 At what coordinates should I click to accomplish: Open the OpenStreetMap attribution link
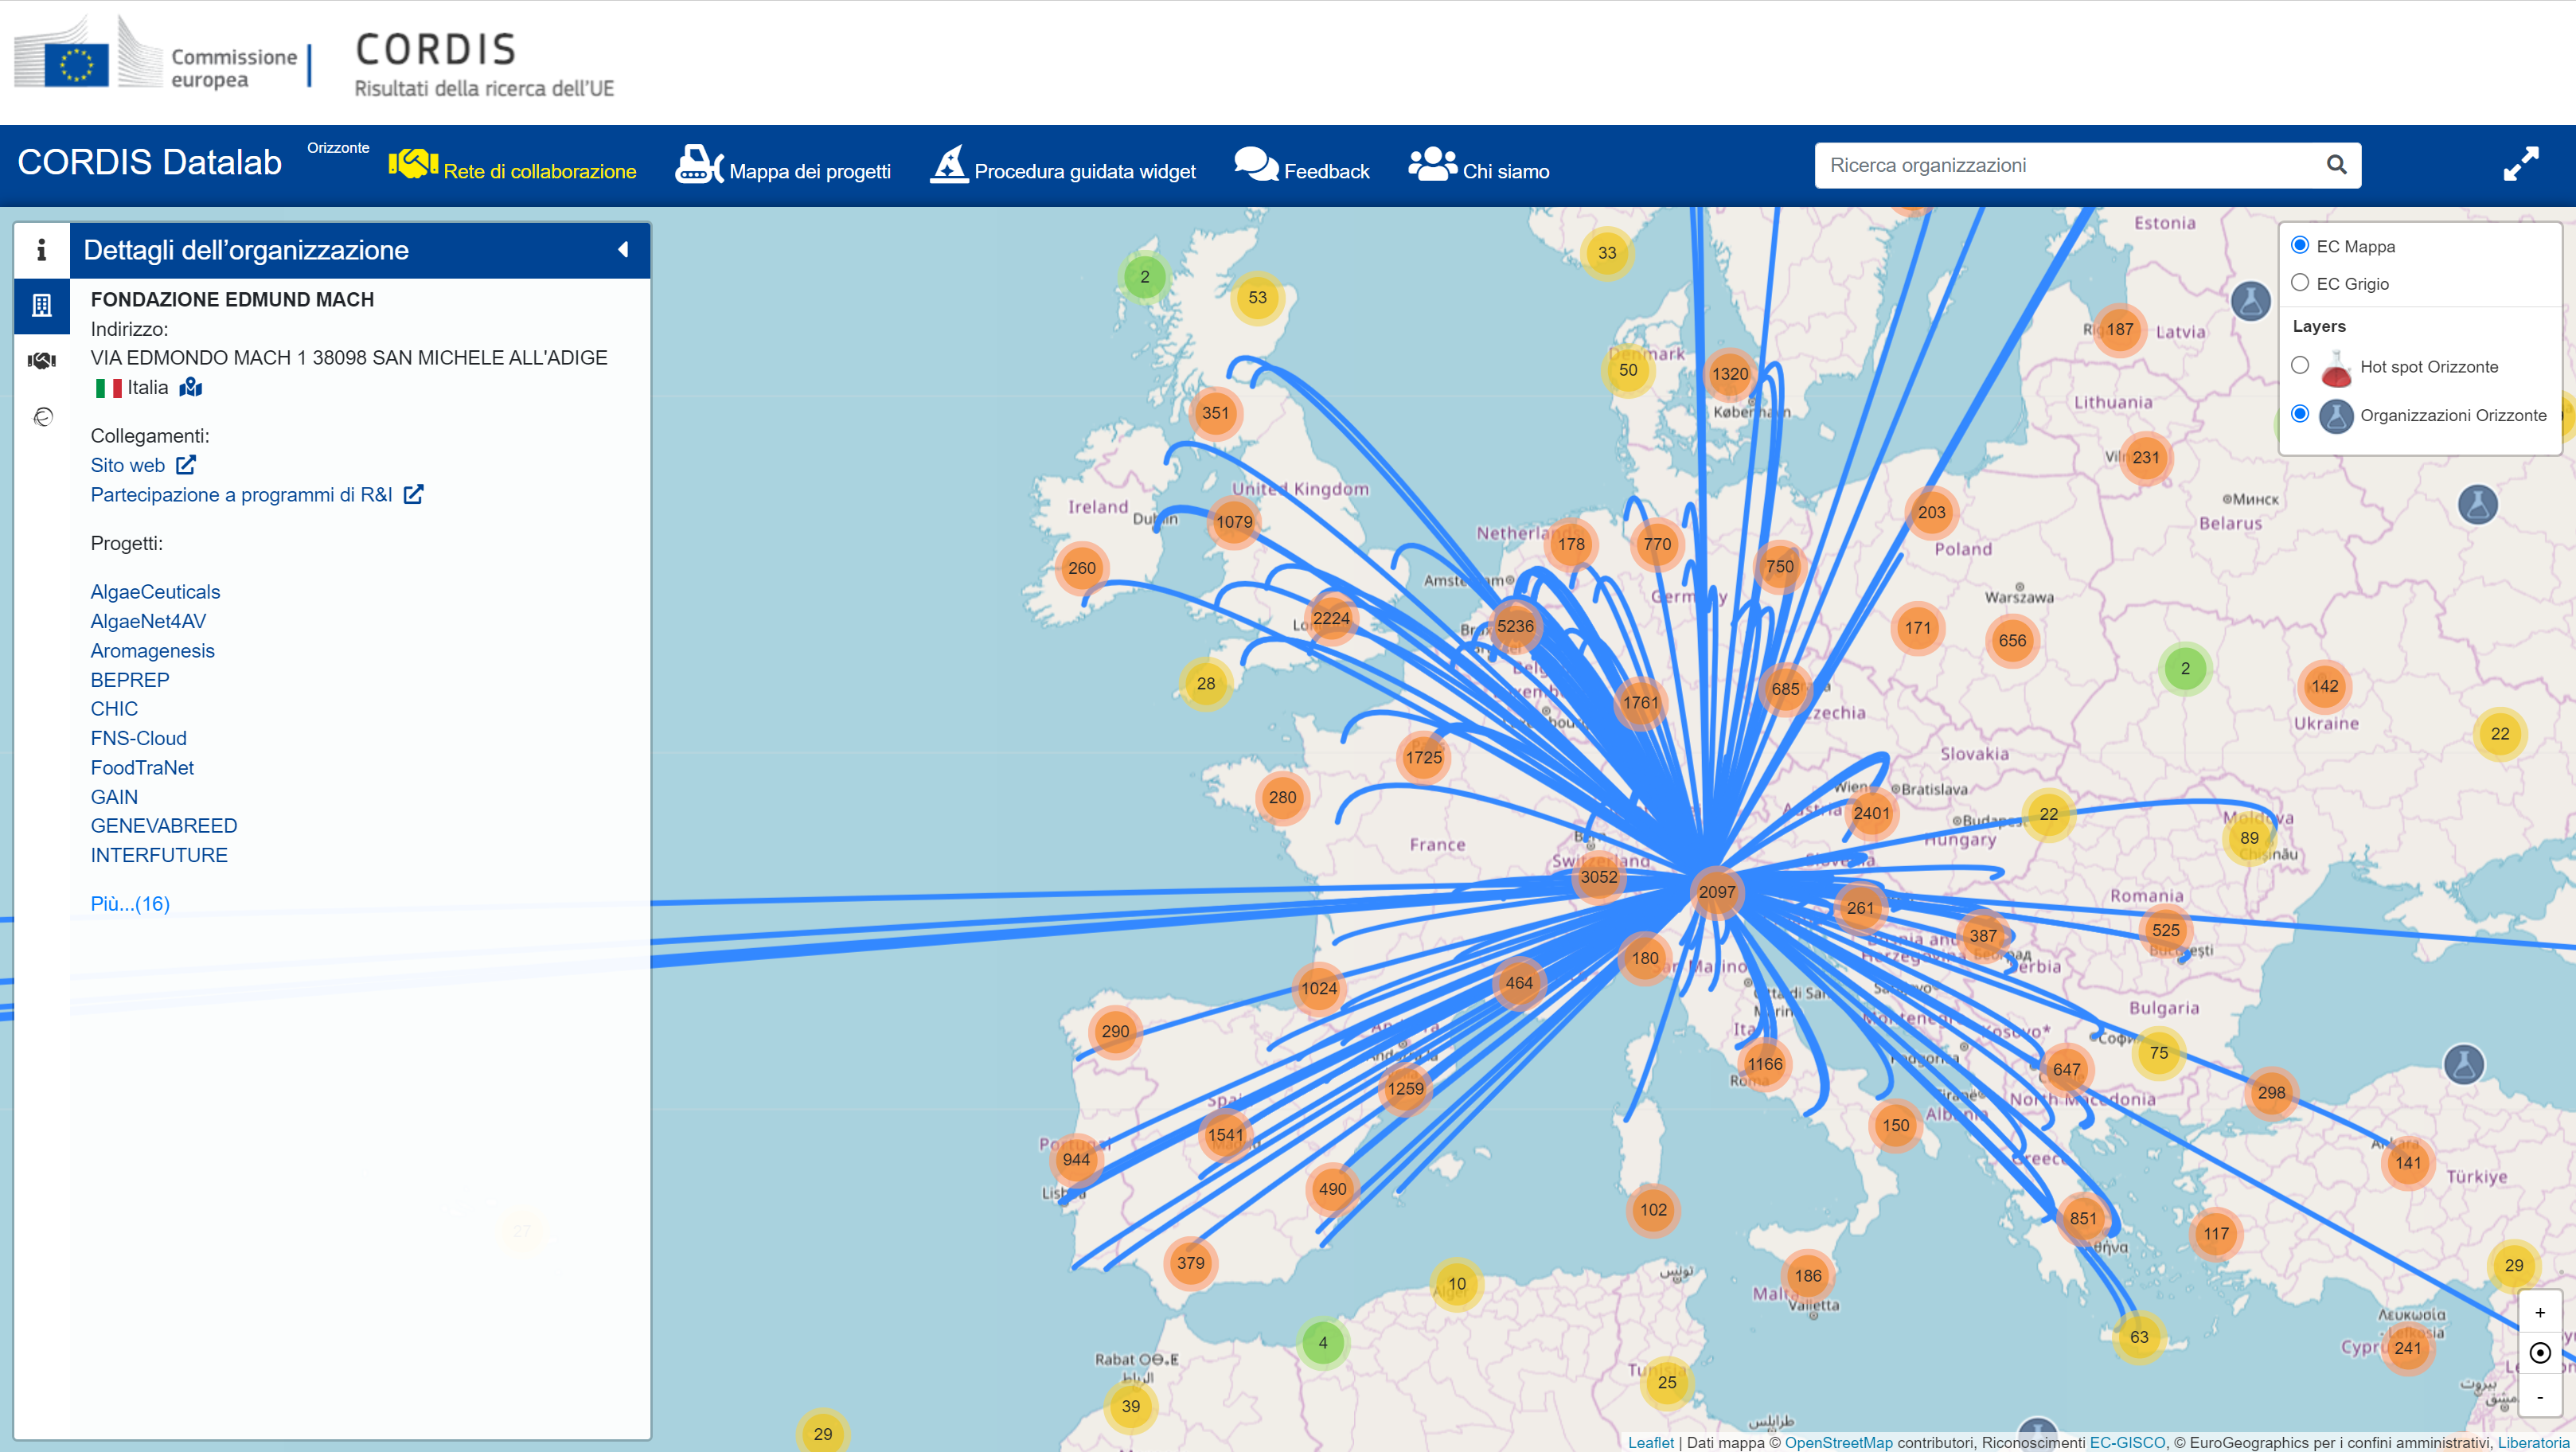click(1838, 1442)
